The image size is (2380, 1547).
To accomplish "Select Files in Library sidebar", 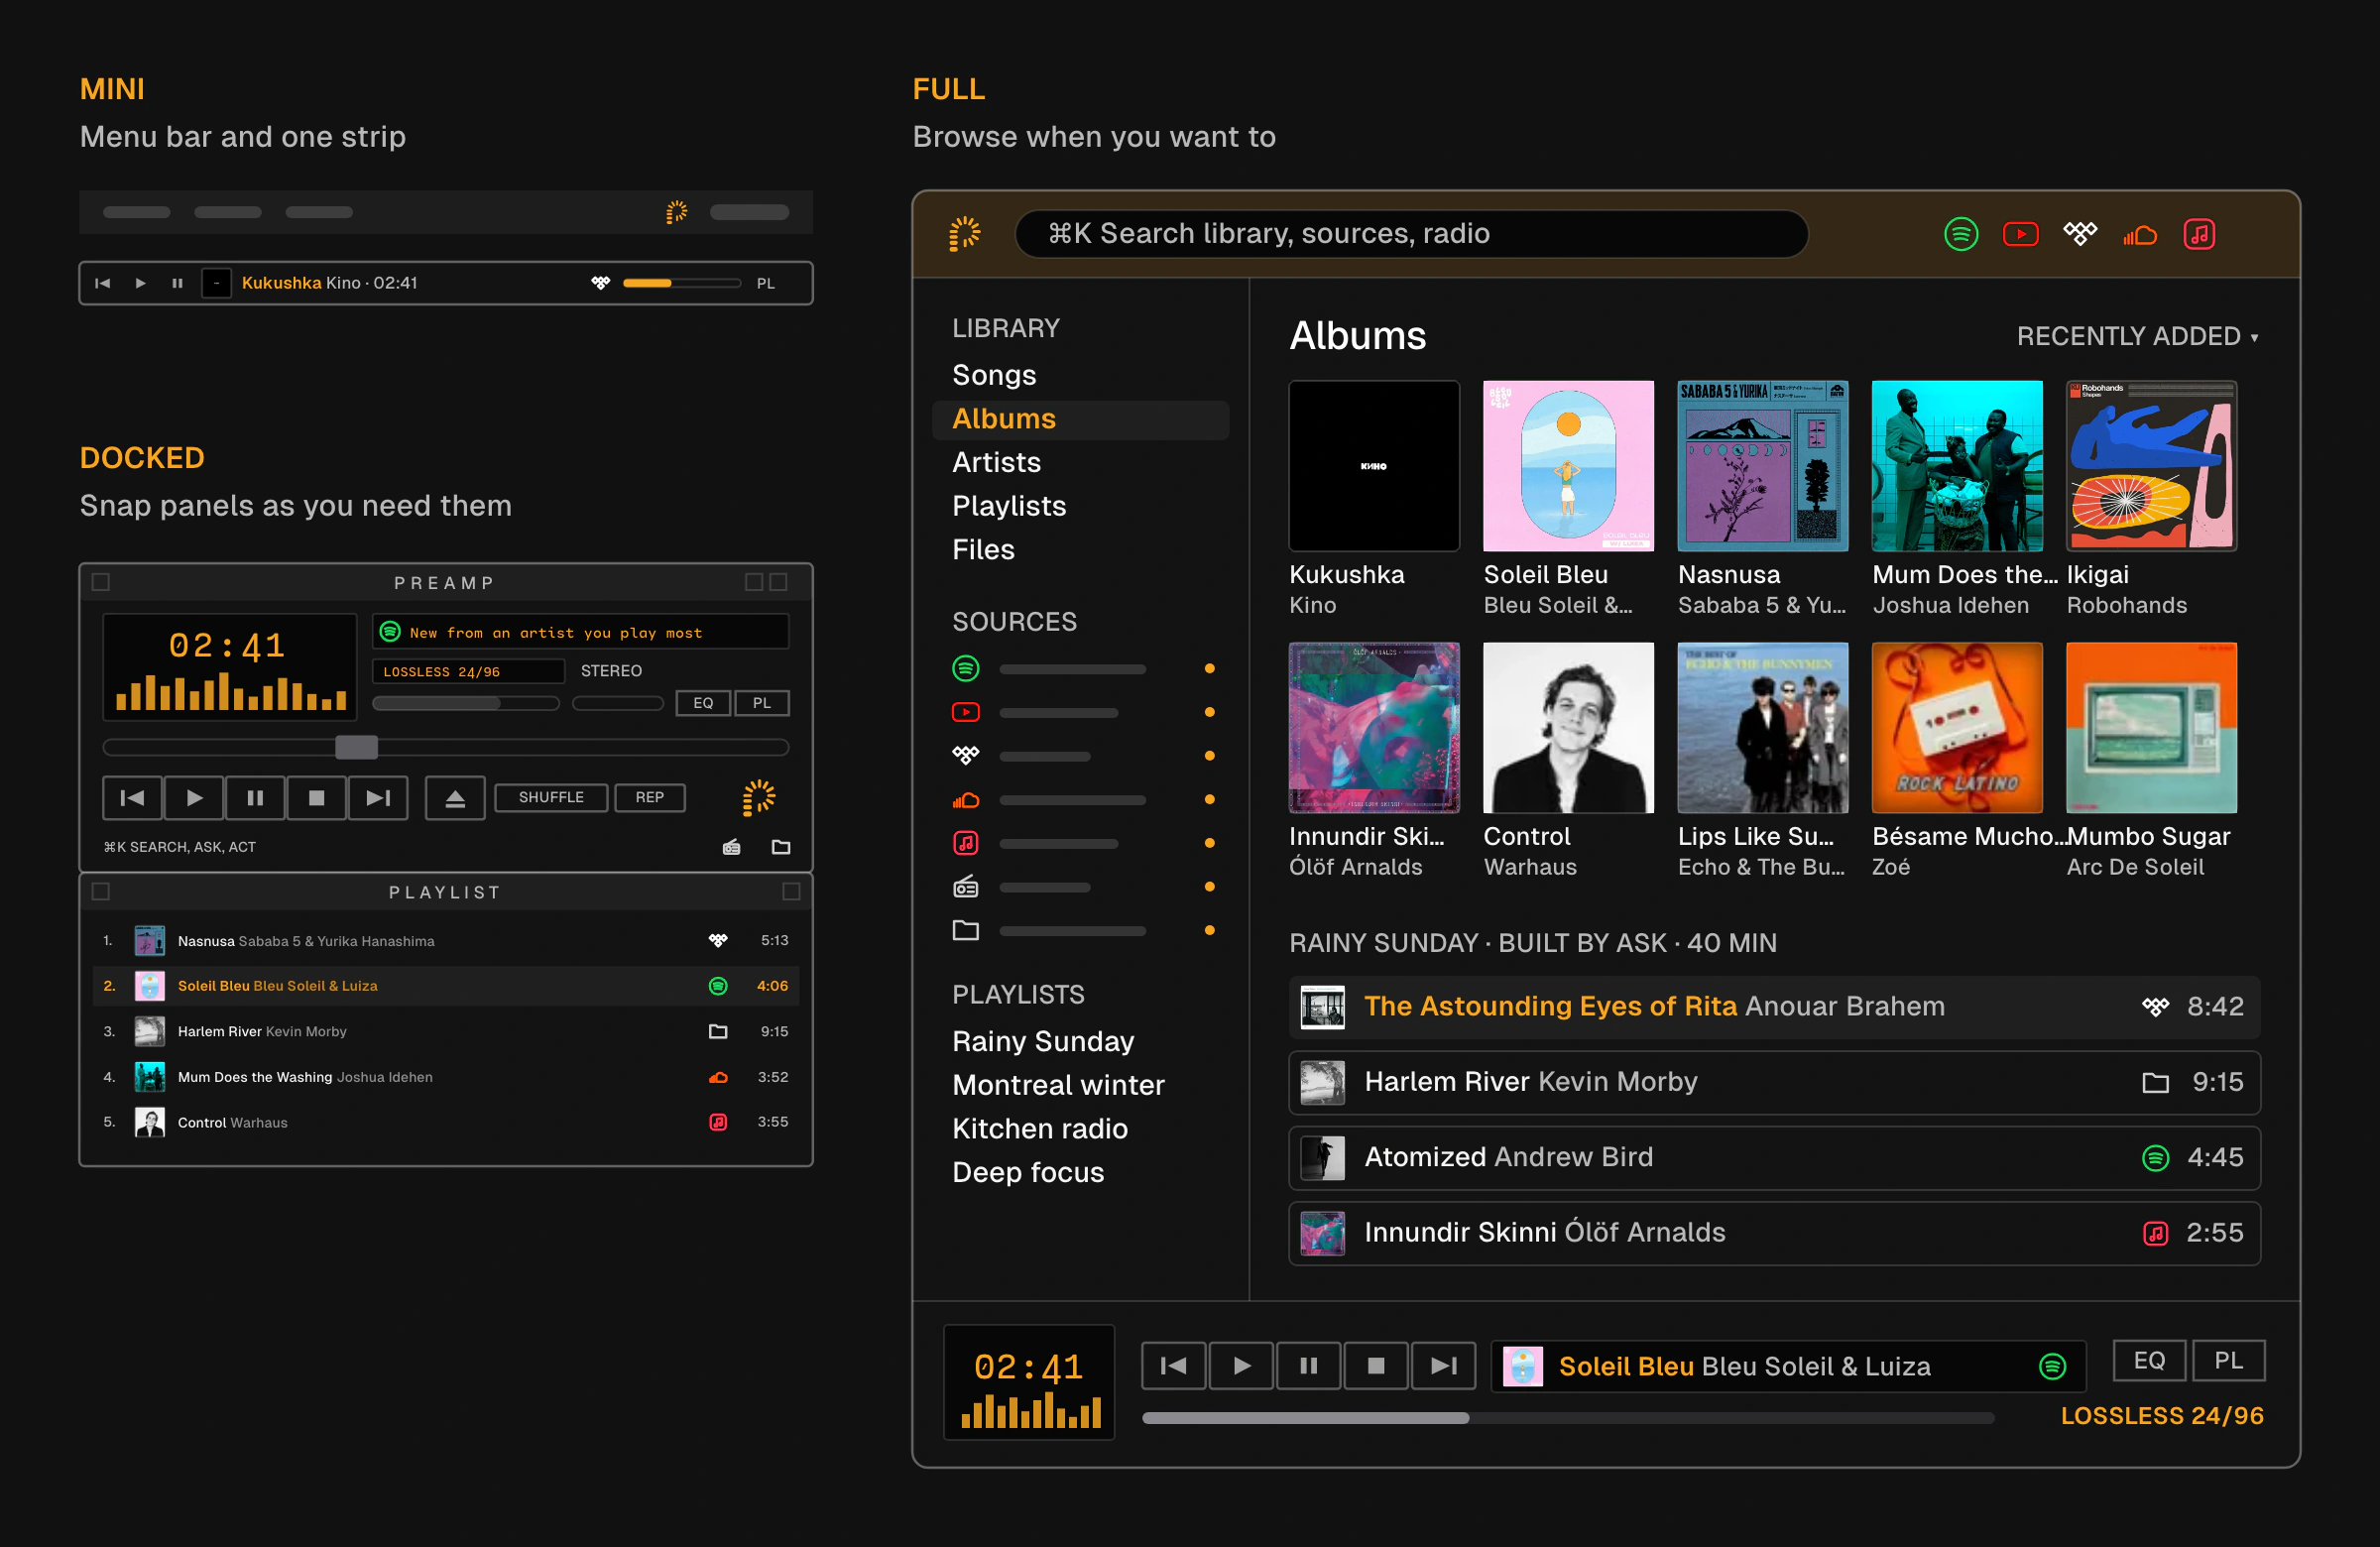I will point(983,549).
